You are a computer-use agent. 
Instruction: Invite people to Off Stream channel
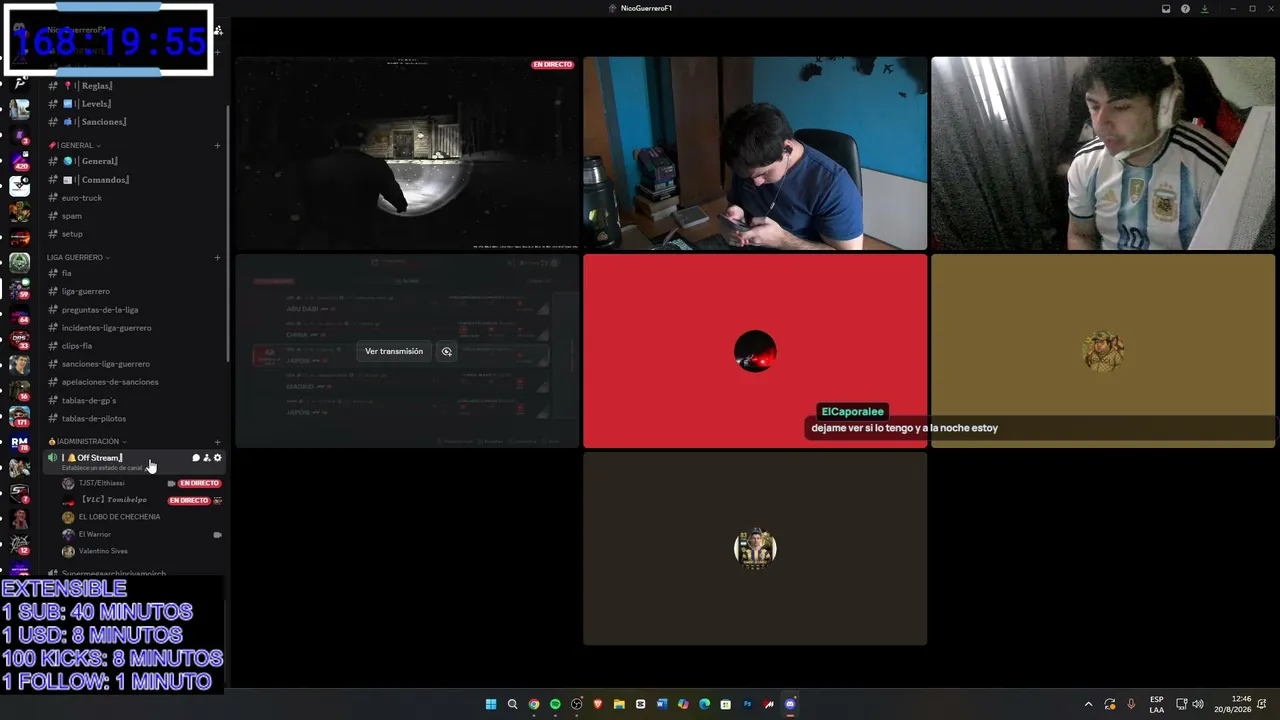[207, 458]
